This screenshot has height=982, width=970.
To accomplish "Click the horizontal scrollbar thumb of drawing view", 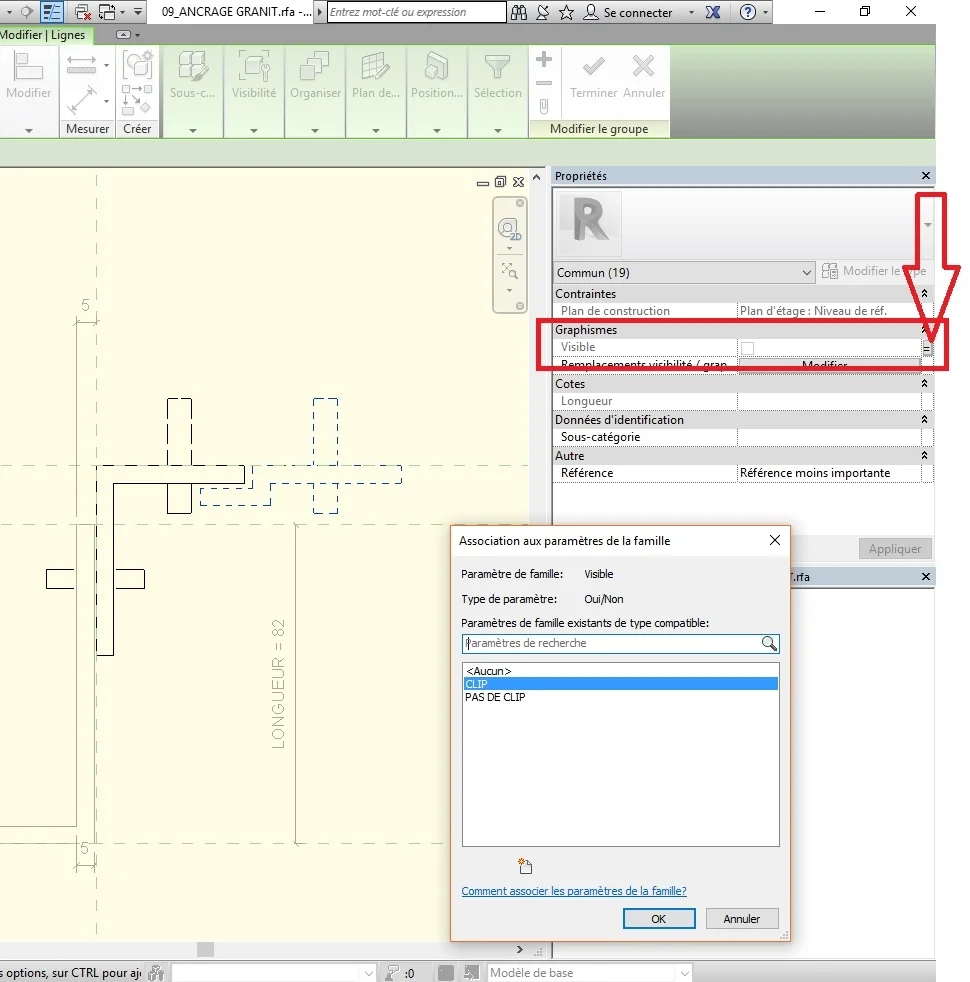I will tap(205, 949).
